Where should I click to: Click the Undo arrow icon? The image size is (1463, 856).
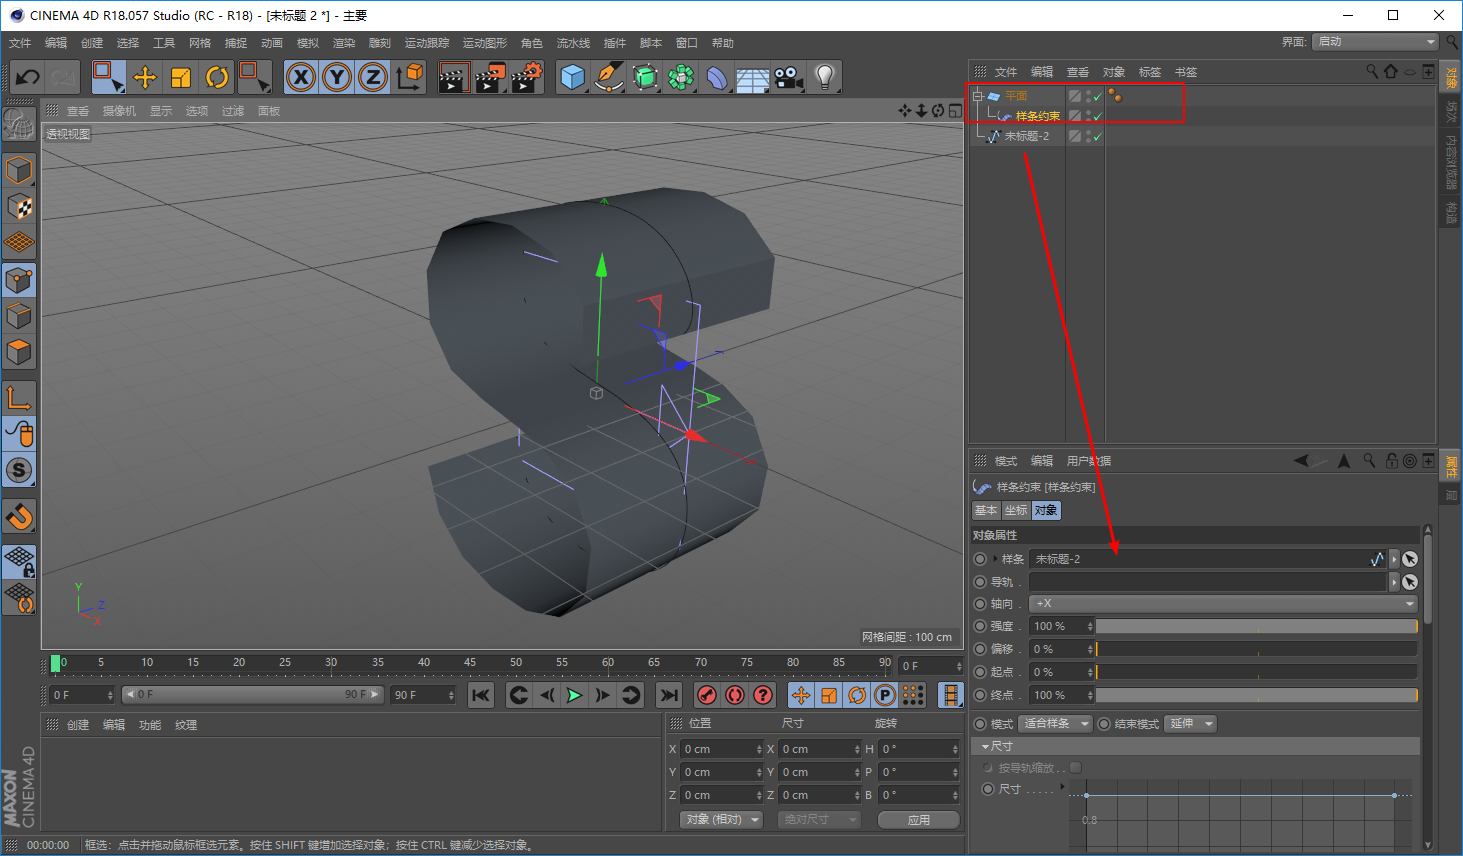(27, 77)
